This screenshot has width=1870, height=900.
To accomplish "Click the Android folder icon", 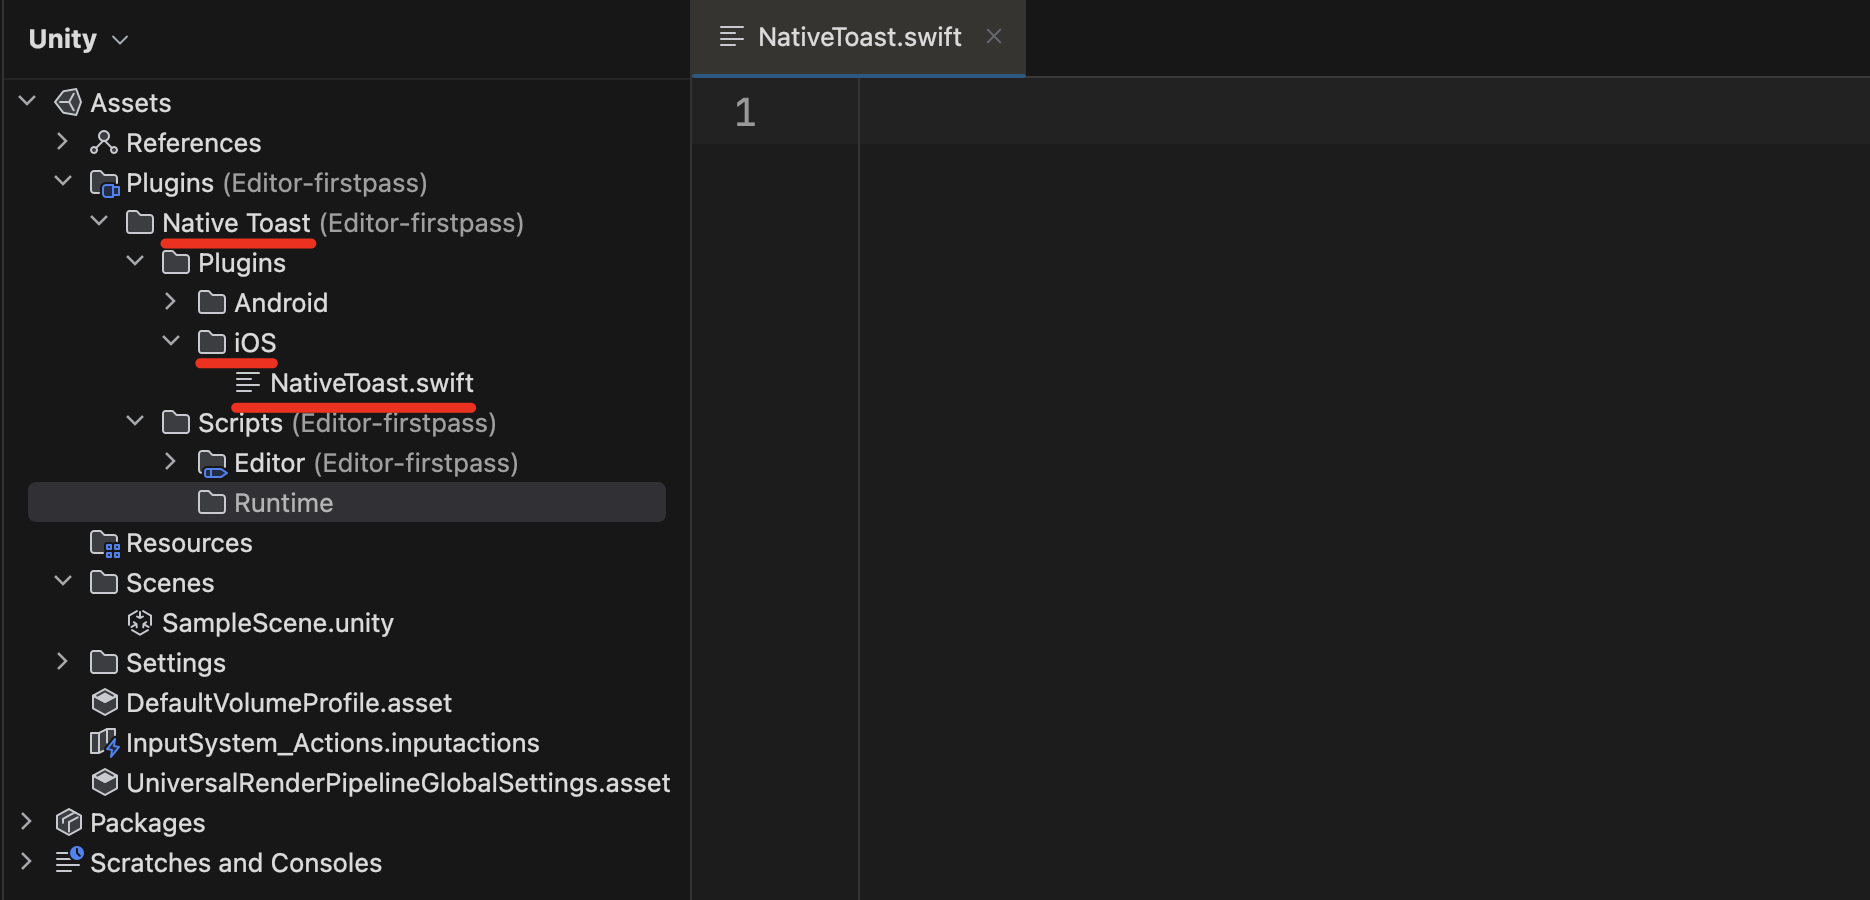I will 212,302.
